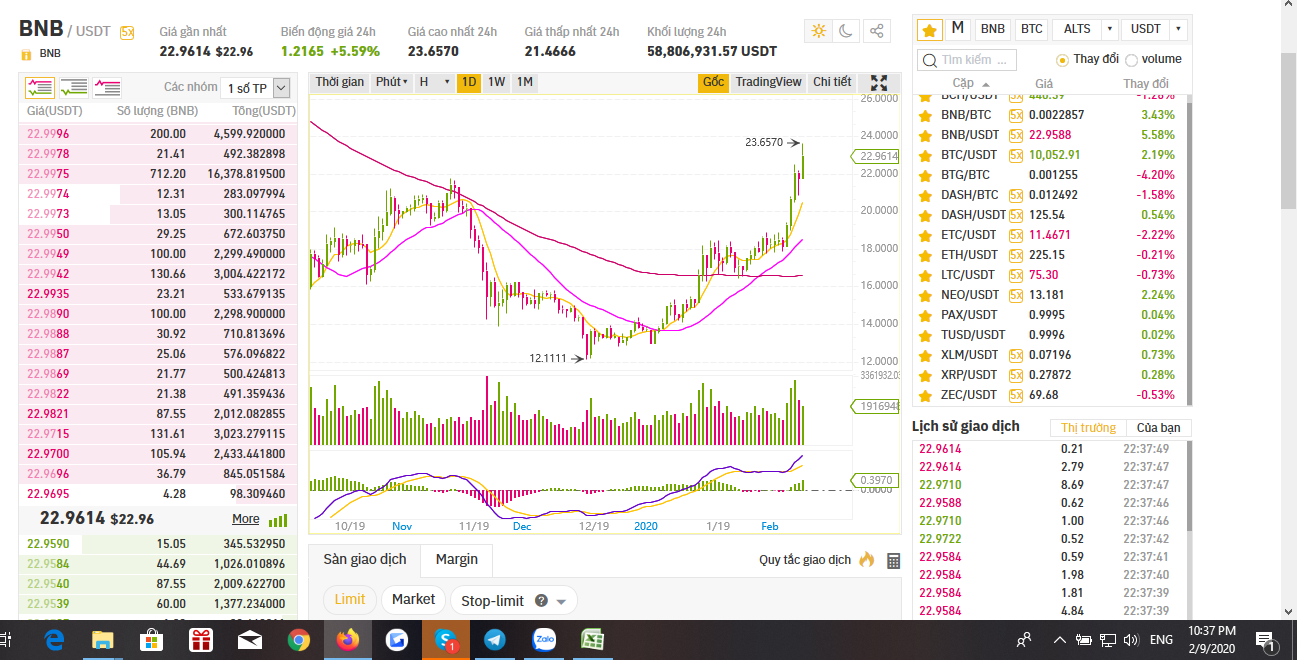The image size is (1297, 660).
Task: Select the M margin market tab
Action: (x=958, y=29)
